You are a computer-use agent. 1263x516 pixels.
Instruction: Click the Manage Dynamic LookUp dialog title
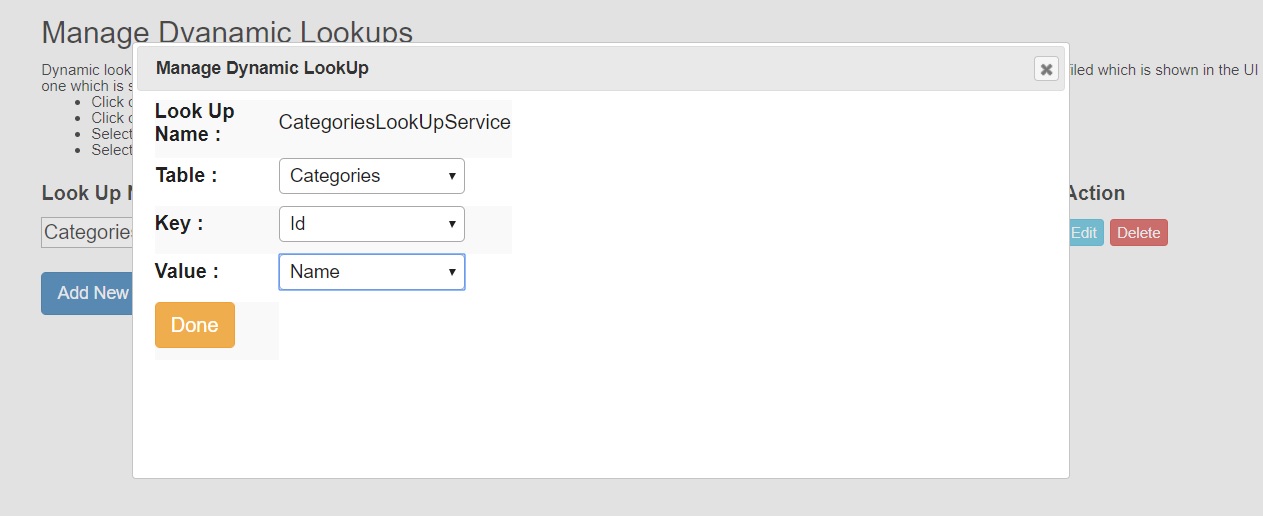tap(262, 68)
